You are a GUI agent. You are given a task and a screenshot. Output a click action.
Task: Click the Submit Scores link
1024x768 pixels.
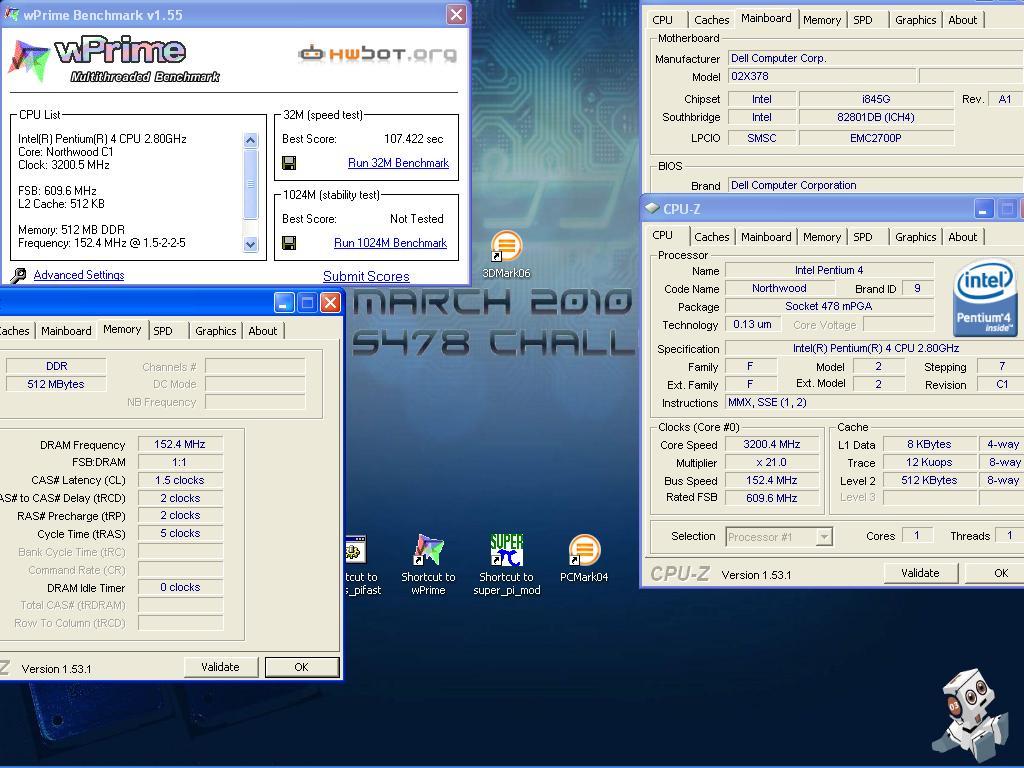click(366, 276)
